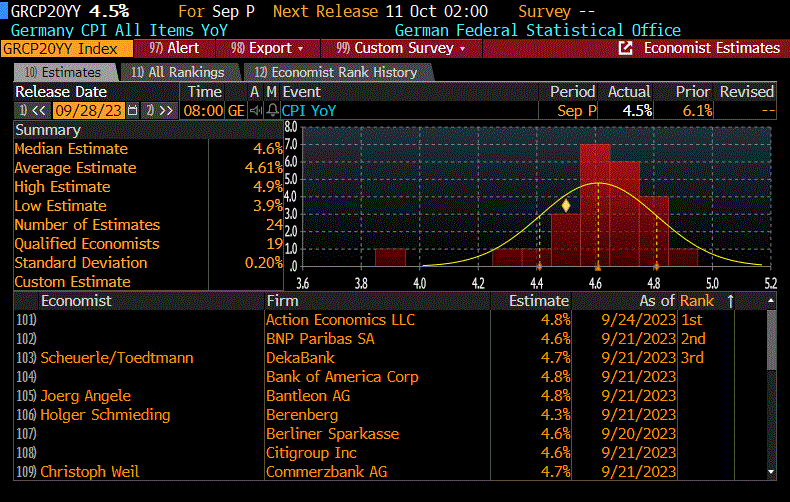Screen dimensions: 790x502
Task: Click the Number of Estimates label
Action: tap(87, 225)
